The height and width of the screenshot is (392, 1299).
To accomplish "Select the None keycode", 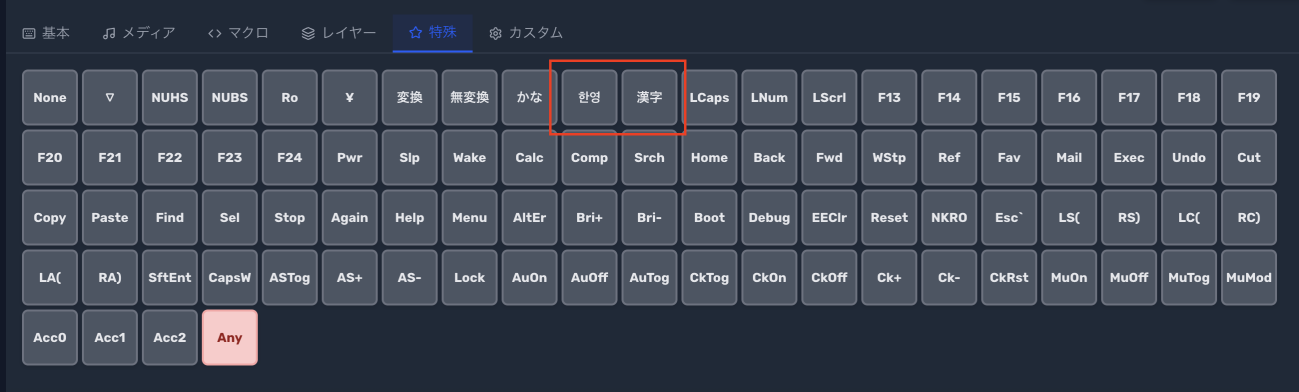I will click(50, 98).
